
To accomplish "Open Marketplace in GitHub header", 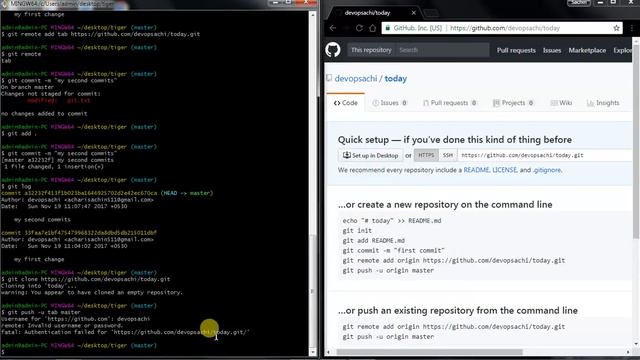I will click(x=587, y=50).
